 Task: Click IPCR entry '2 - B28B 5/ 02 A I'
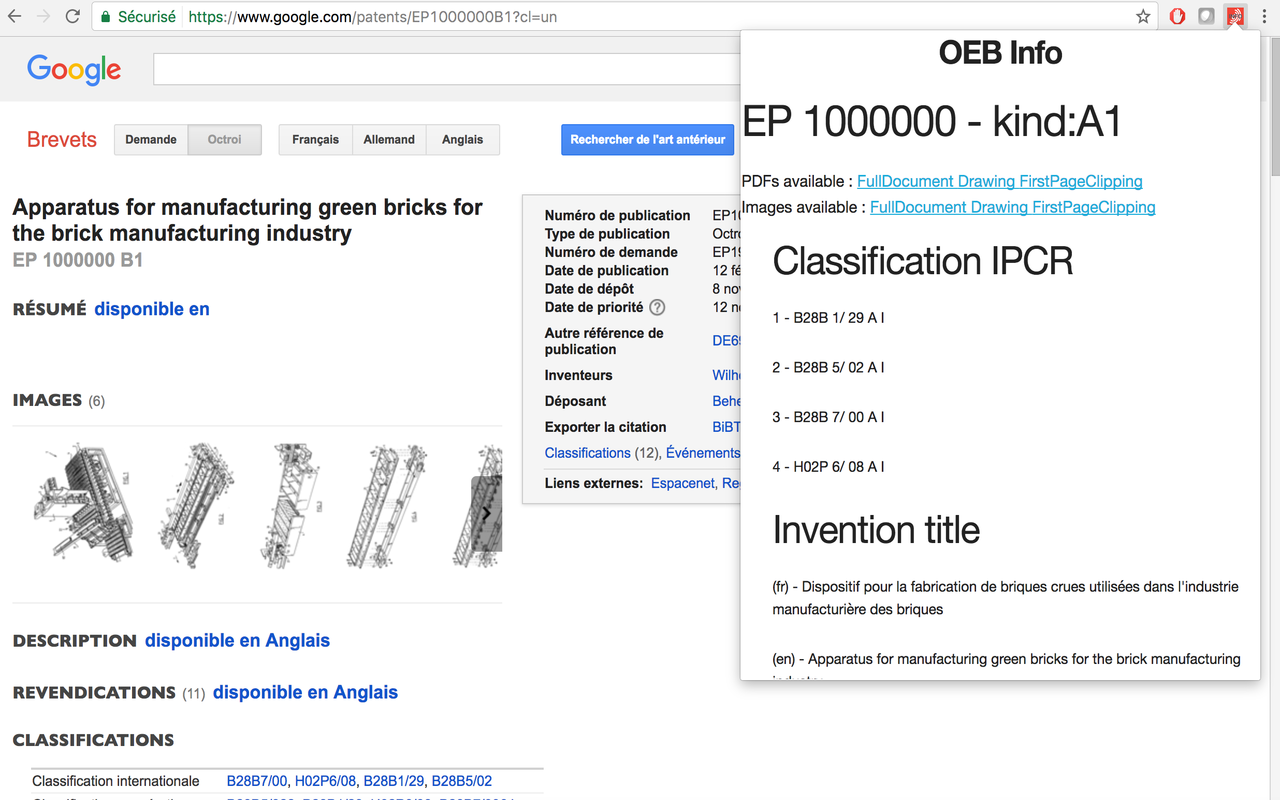[828, 368]
